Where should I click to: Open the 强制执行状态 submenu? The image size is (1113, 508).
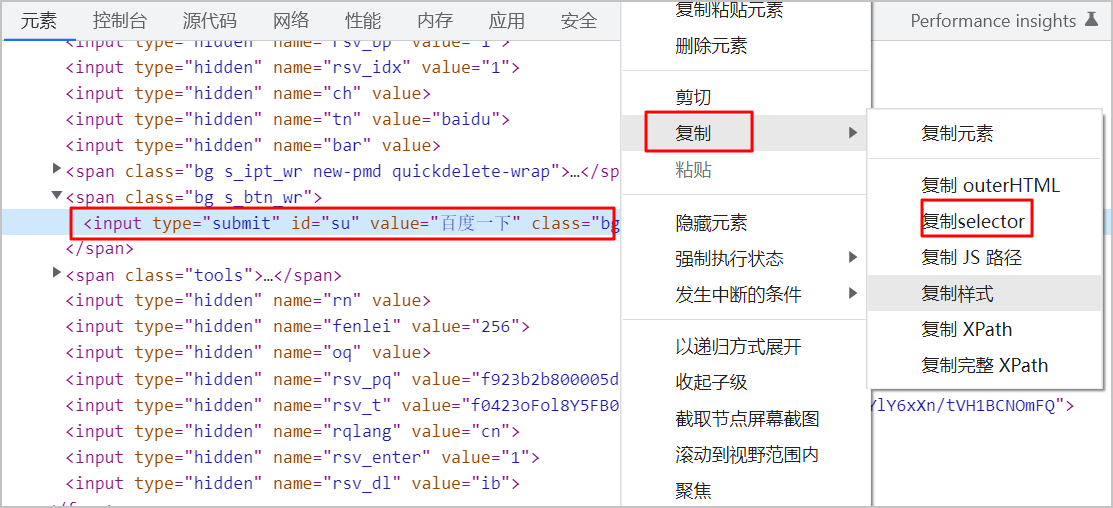(729, 258)
